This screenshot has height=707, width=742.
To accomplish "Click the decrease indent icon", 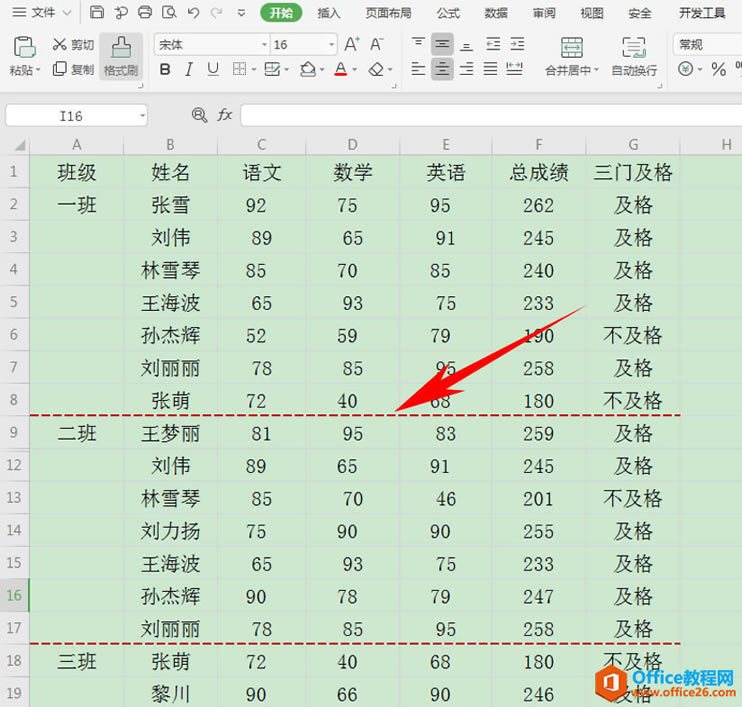I will point(493,44).
